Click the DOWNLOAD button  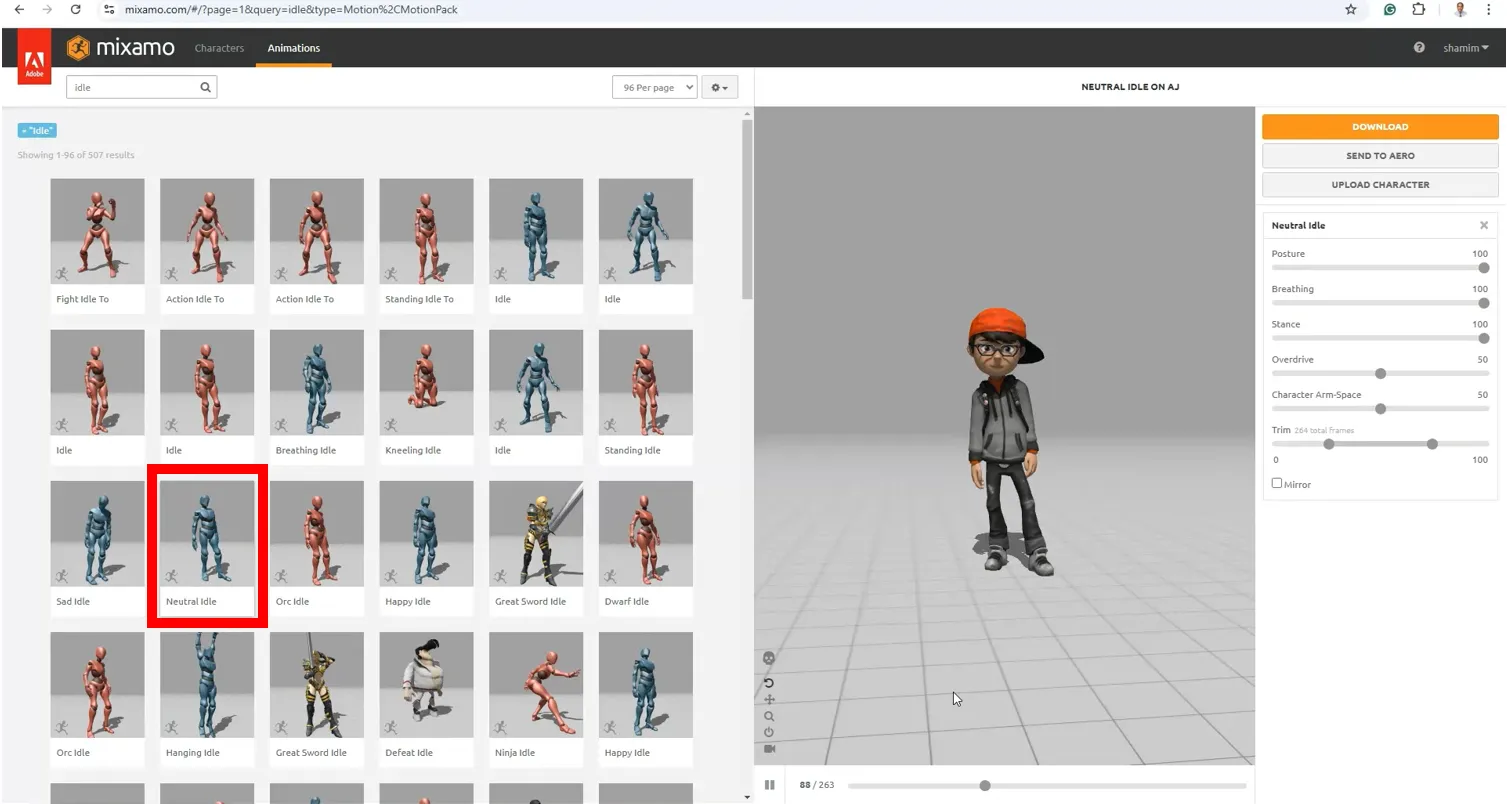[1380, 126]
